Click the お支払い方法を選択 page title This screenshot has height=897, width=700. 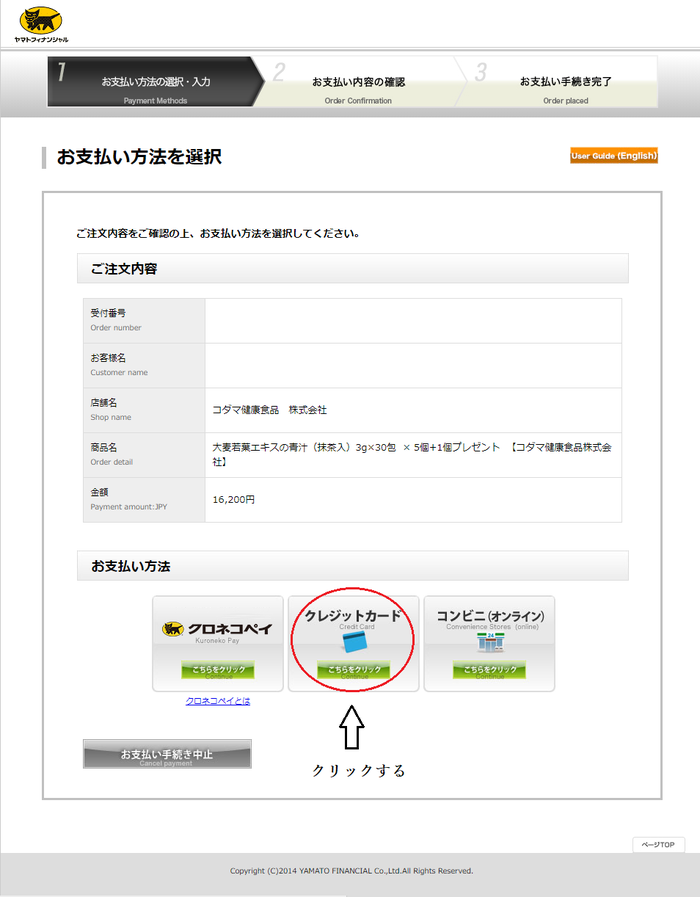click(x=139, y=157)
